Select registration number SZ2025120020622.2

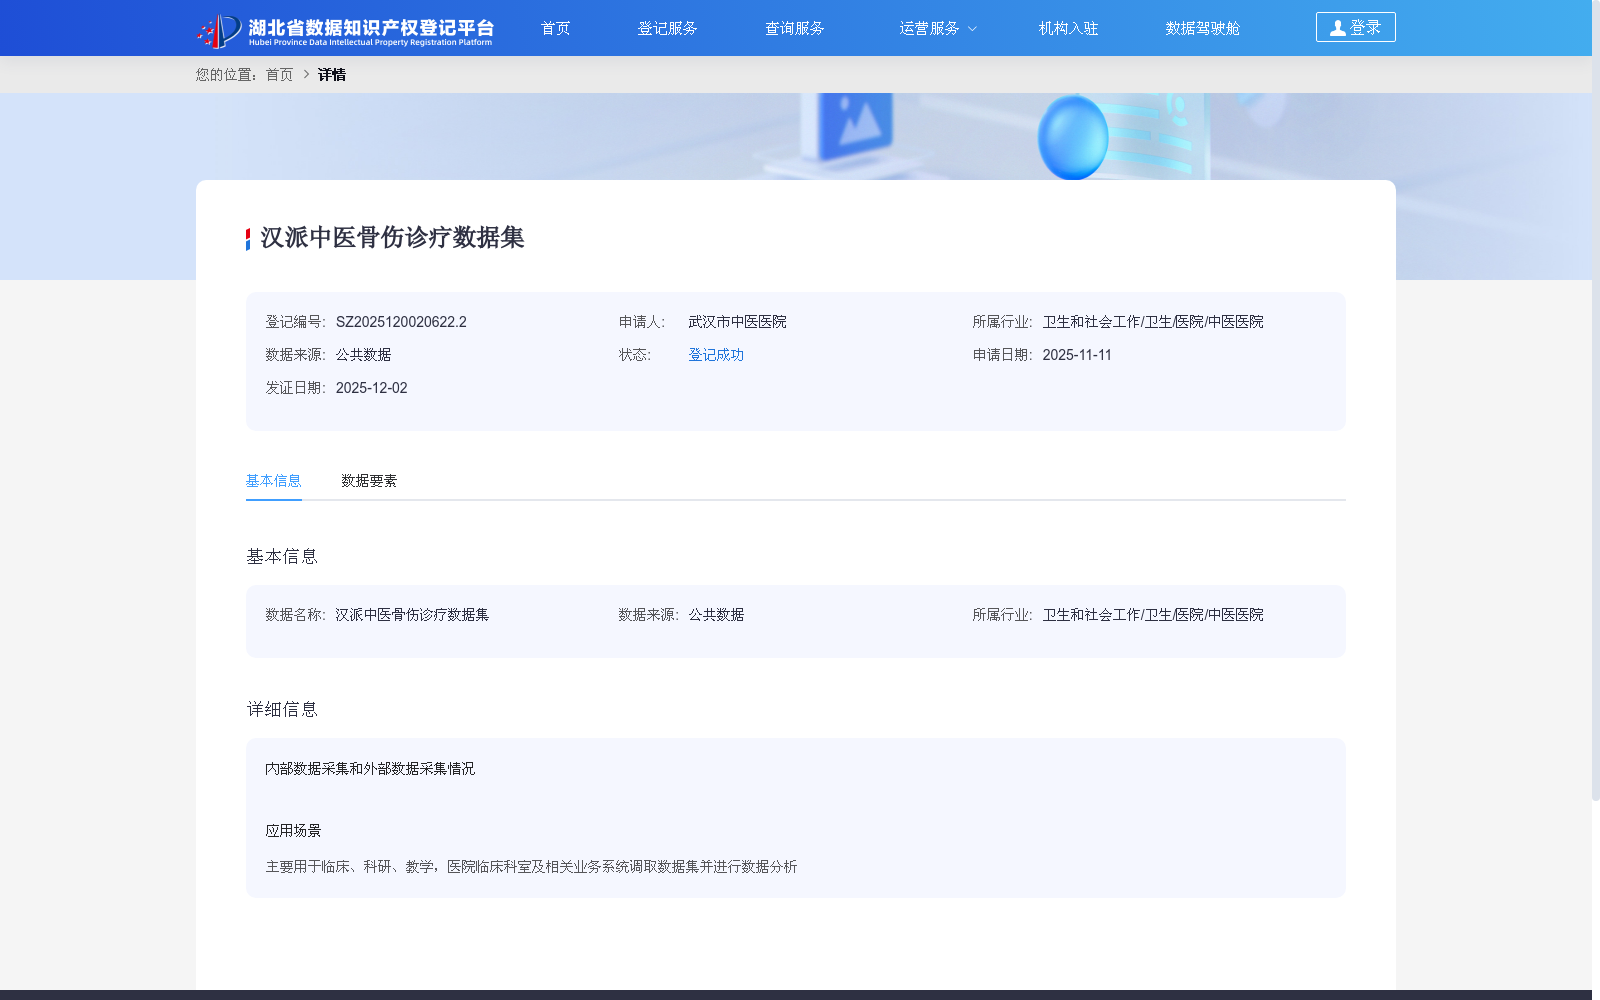click(x=401, y=322)
